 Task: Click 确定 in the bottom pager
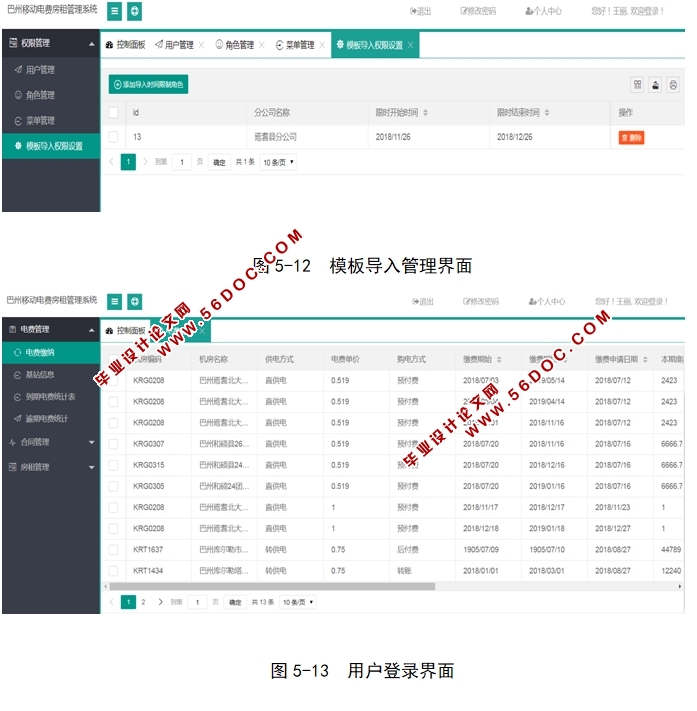[235, 603]
